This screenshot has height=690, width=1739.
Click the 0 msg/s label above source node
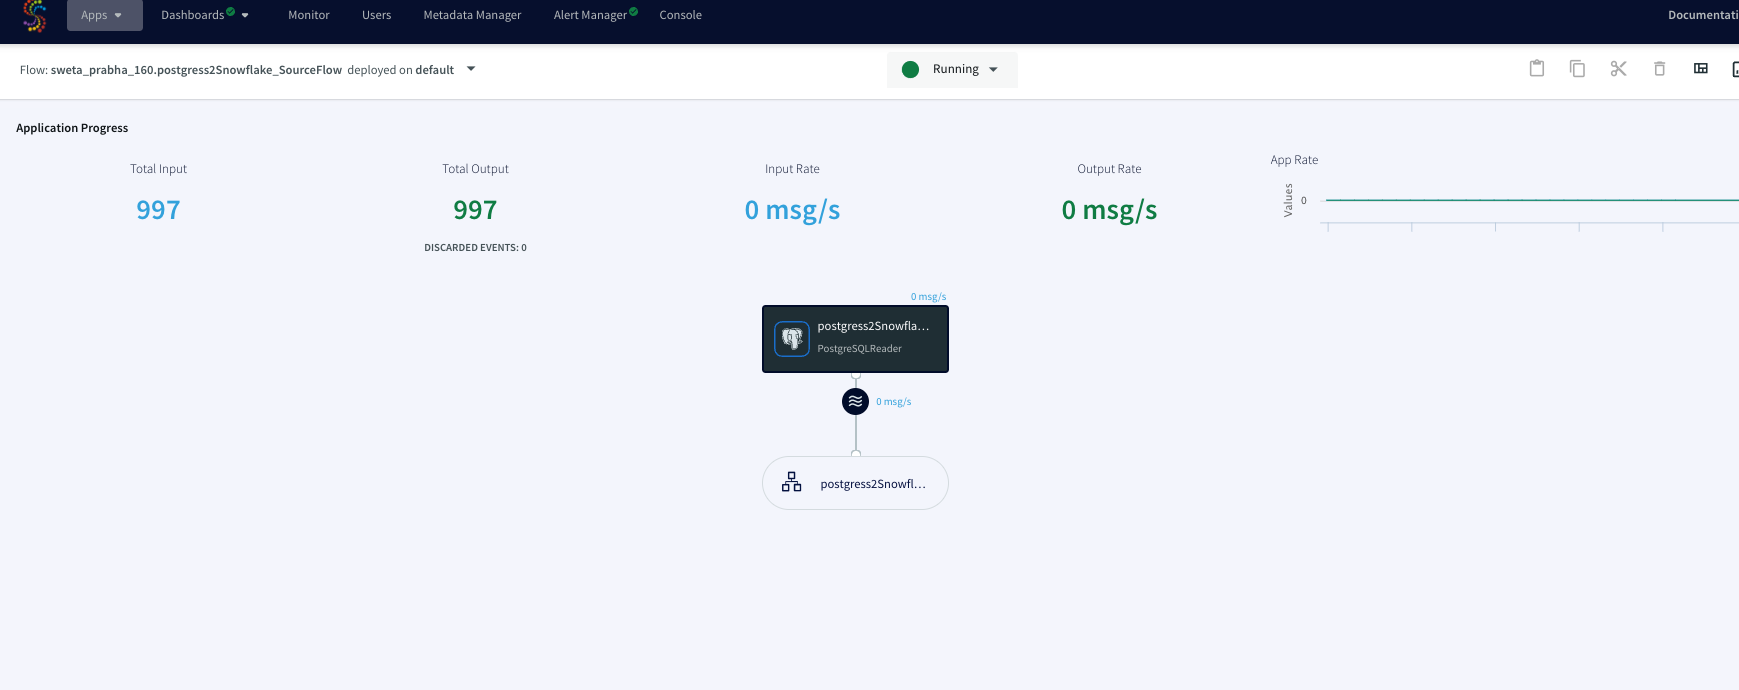[928, 297]
